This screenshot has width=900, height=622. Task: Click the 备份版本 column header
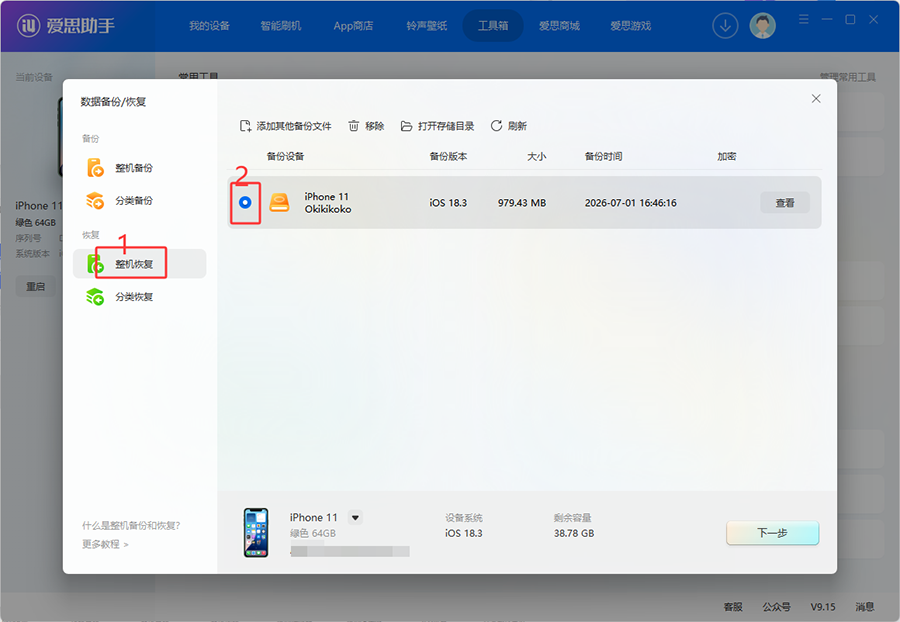pyautogui.click(x=448, y=156)
